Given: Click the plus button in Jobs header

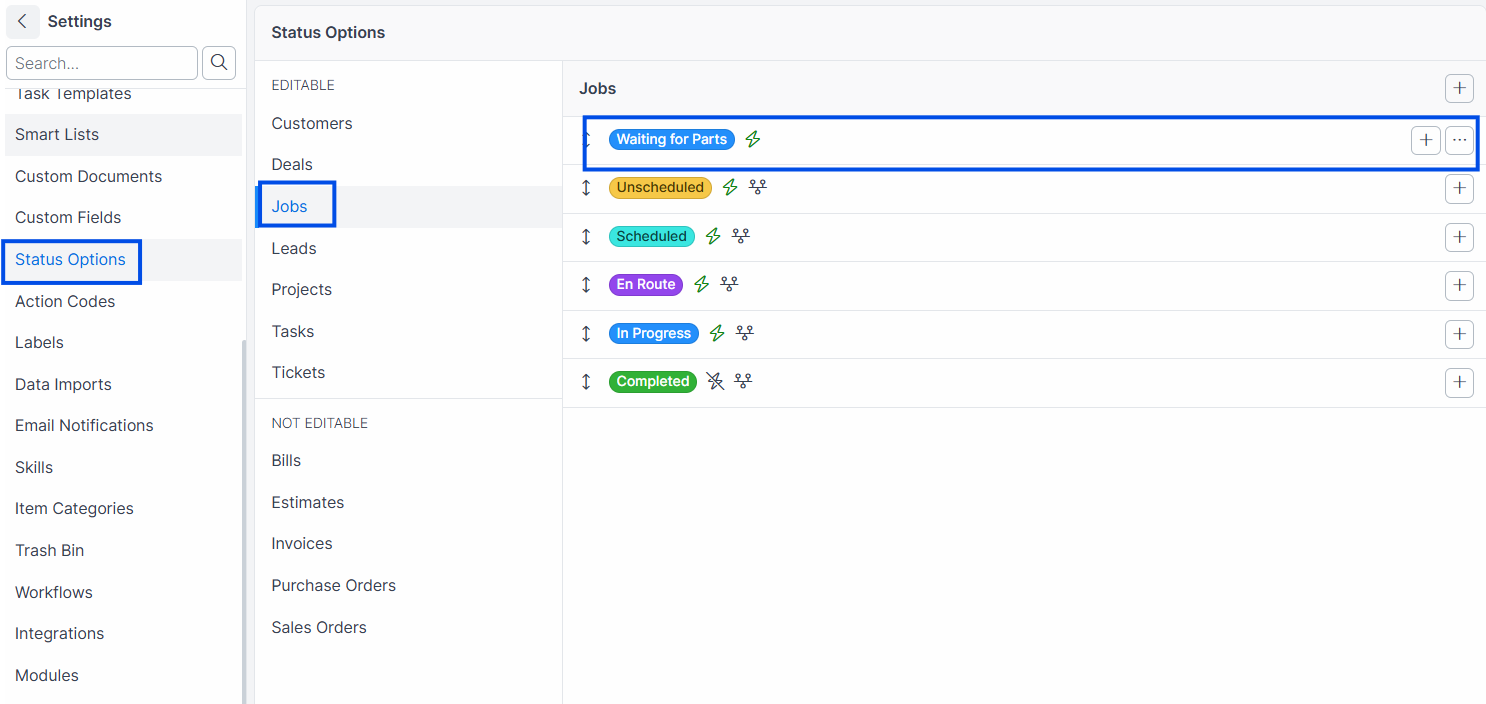Looking at the screenshot, I should click(x=1459, y=89).
